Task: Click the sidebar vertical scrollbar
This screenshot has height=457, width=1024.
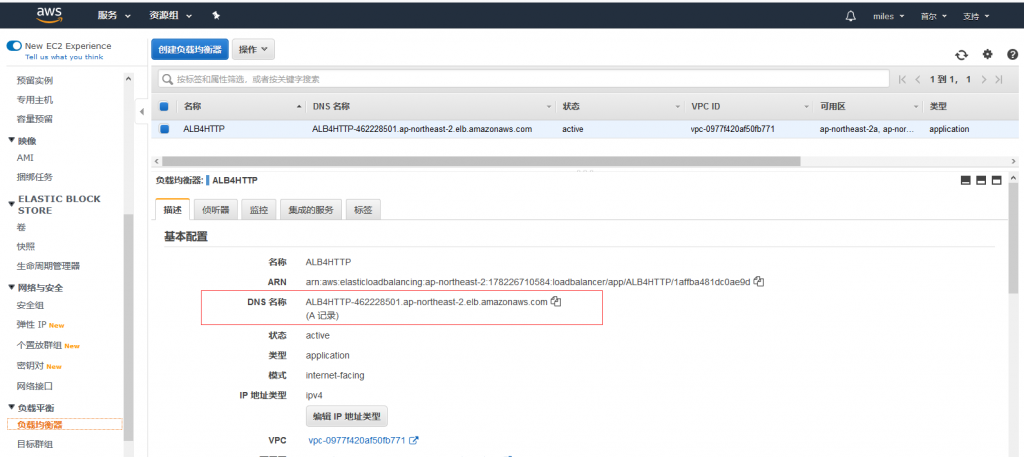Action: pyautogui.click(x=128, y=326)
